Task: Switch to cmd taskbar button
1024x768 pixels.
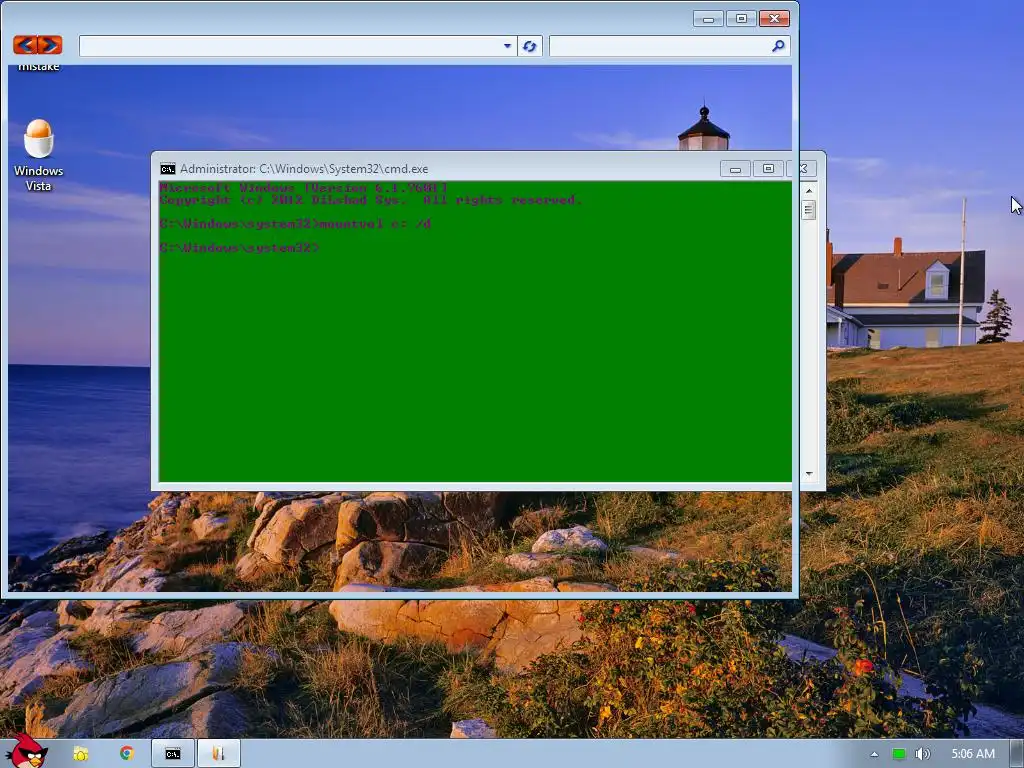Action: [173, 754]
